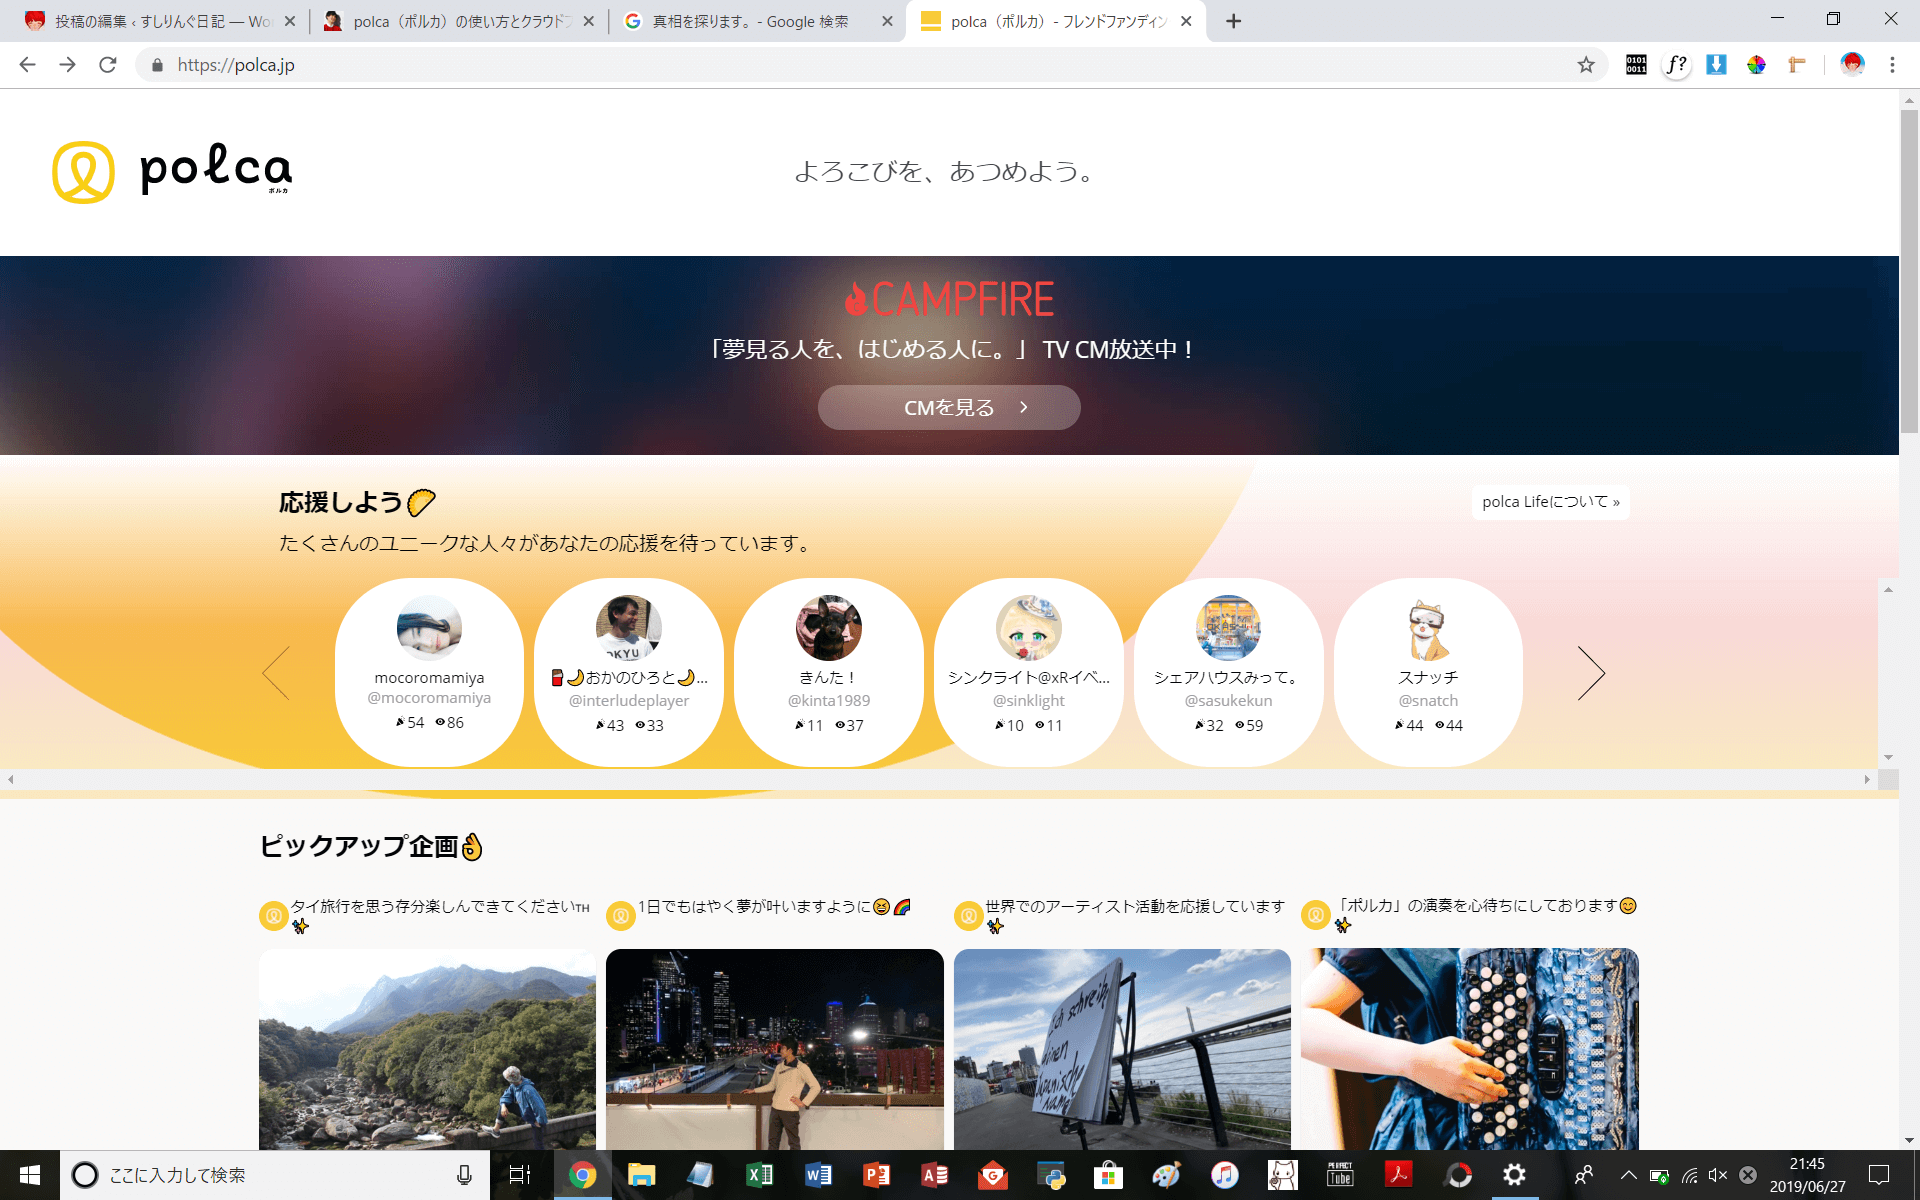Go back using the browser back arrow
1920x1200 pixels.
coord(27,65)
